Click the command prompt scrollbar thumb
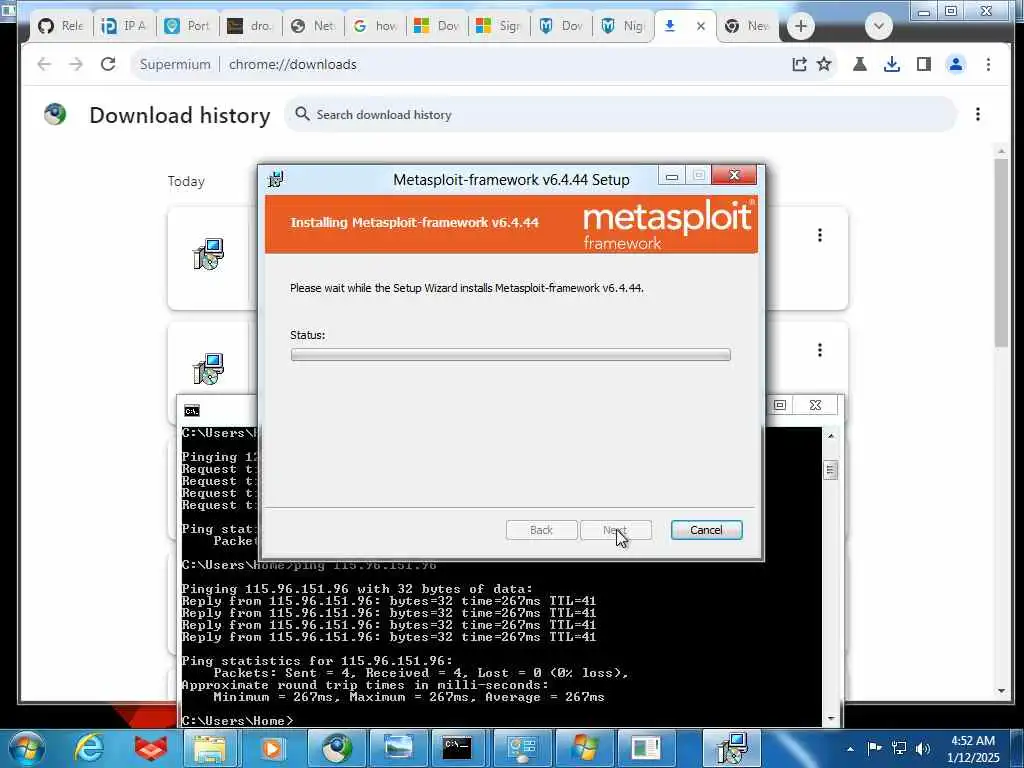The width and height of the screenshot is (1024, 768). 831,470
